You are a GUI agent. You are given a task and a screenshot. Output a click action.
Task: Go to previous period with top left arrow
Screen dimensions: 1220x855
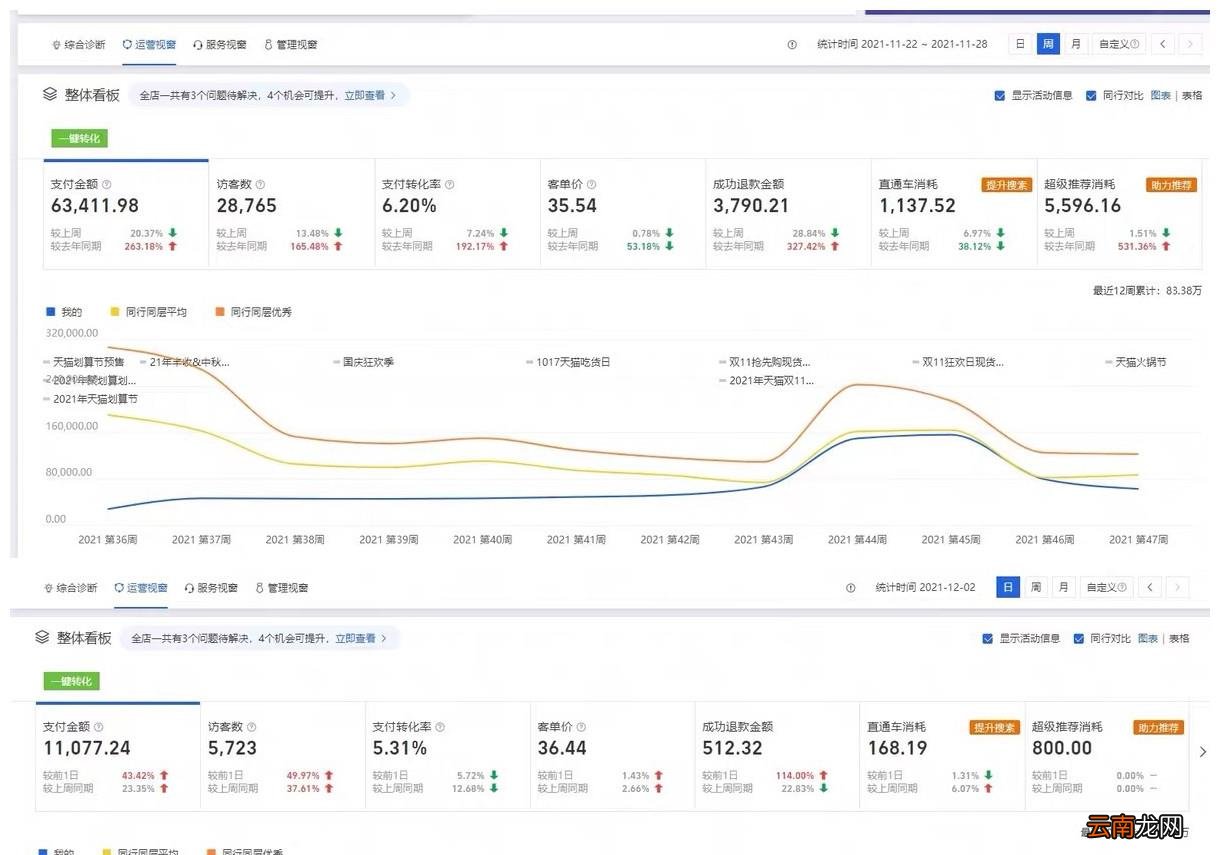click(x=1162, y=44)
